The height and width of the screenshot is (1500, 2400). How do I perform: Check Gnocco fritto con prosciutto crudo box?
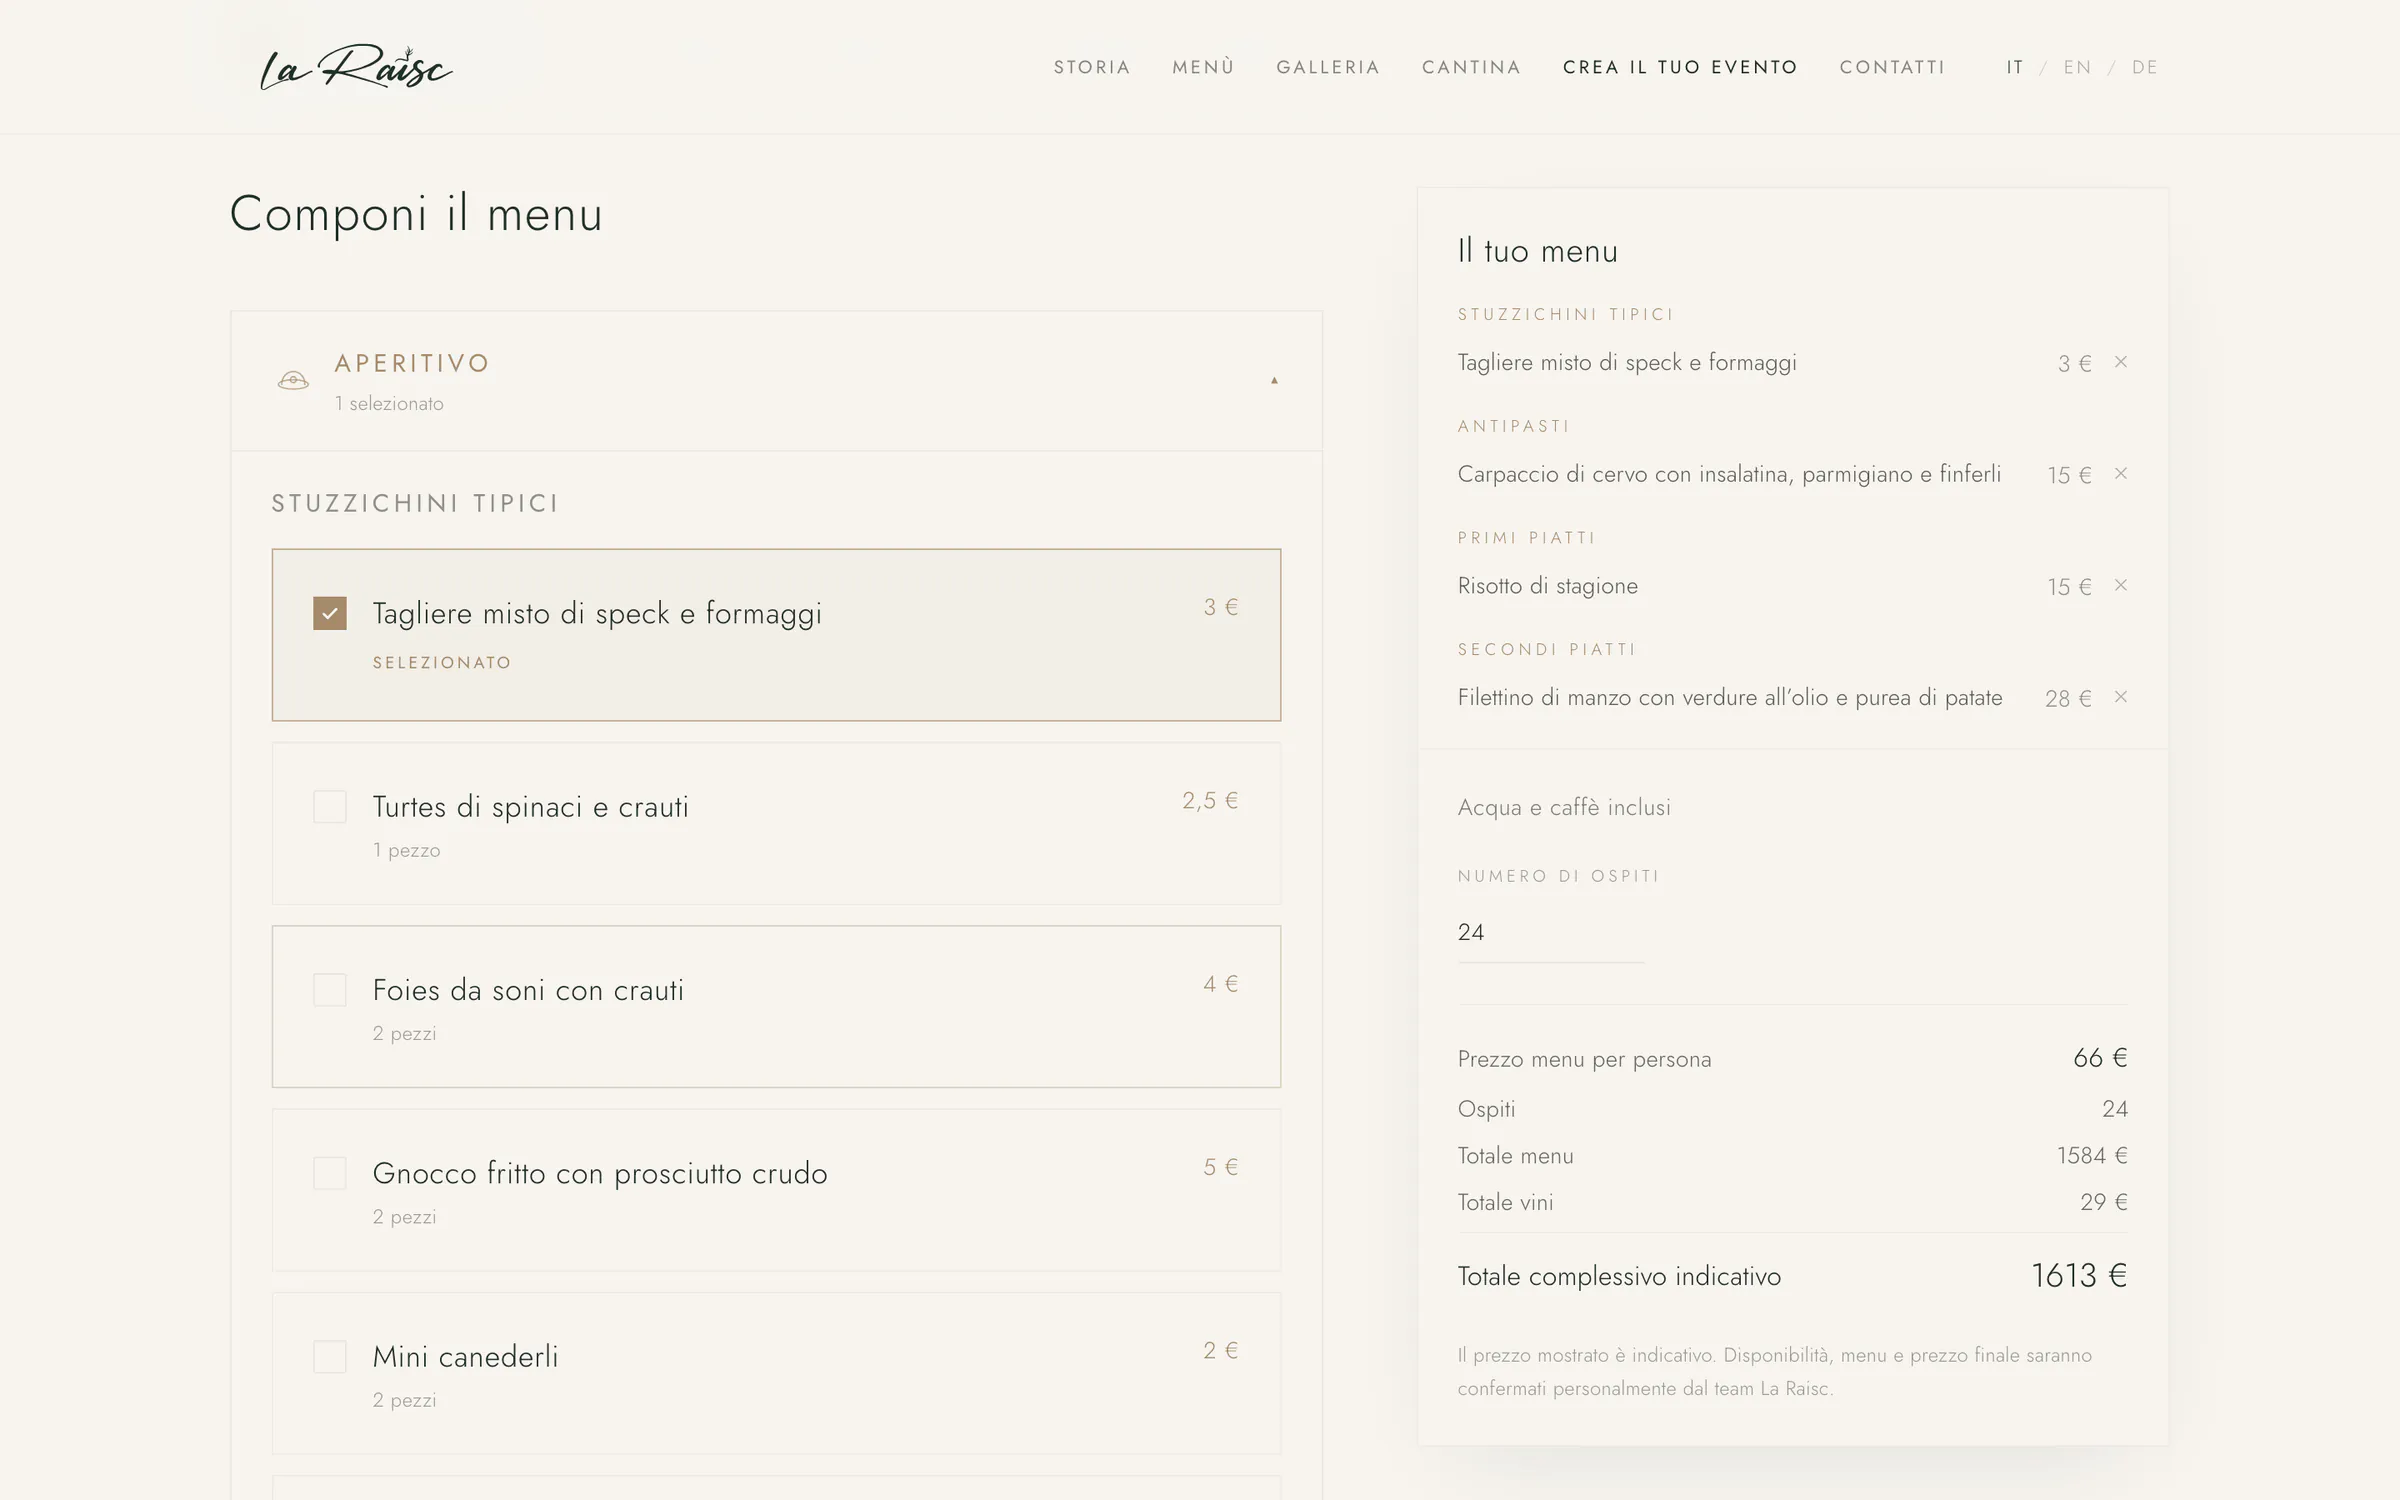pyautogui.click(x=330, y=1173)
